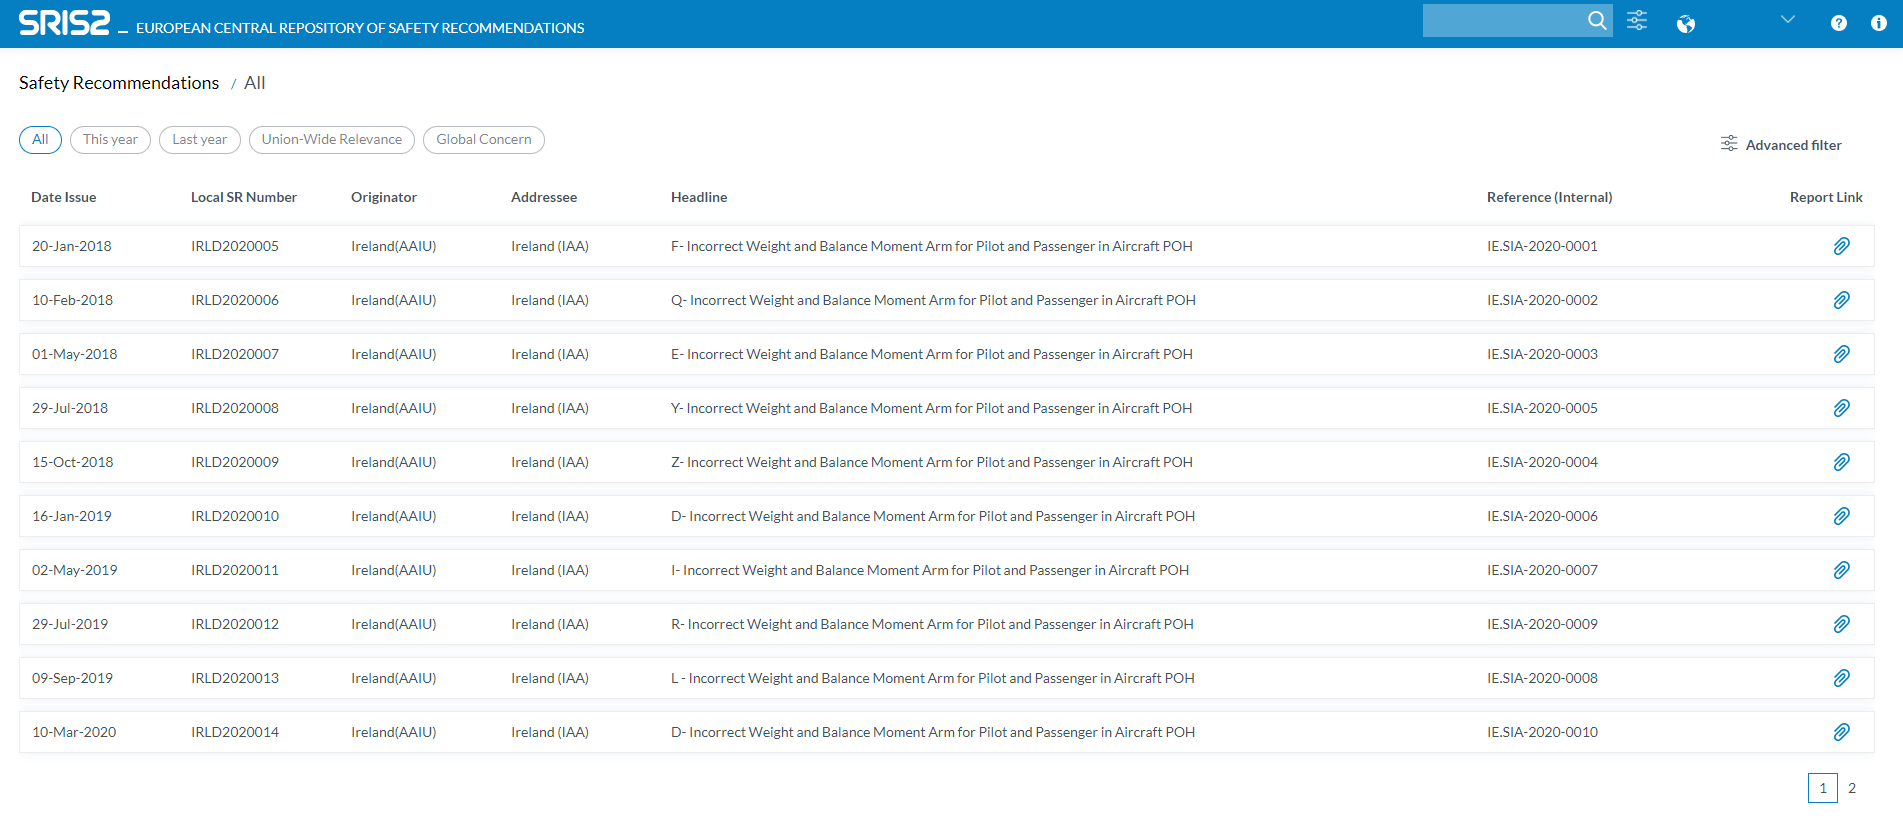Open paperclip report link for IRLD2020014
The width and height of the screenshot is (1903, 834).
pos(1841,732)
